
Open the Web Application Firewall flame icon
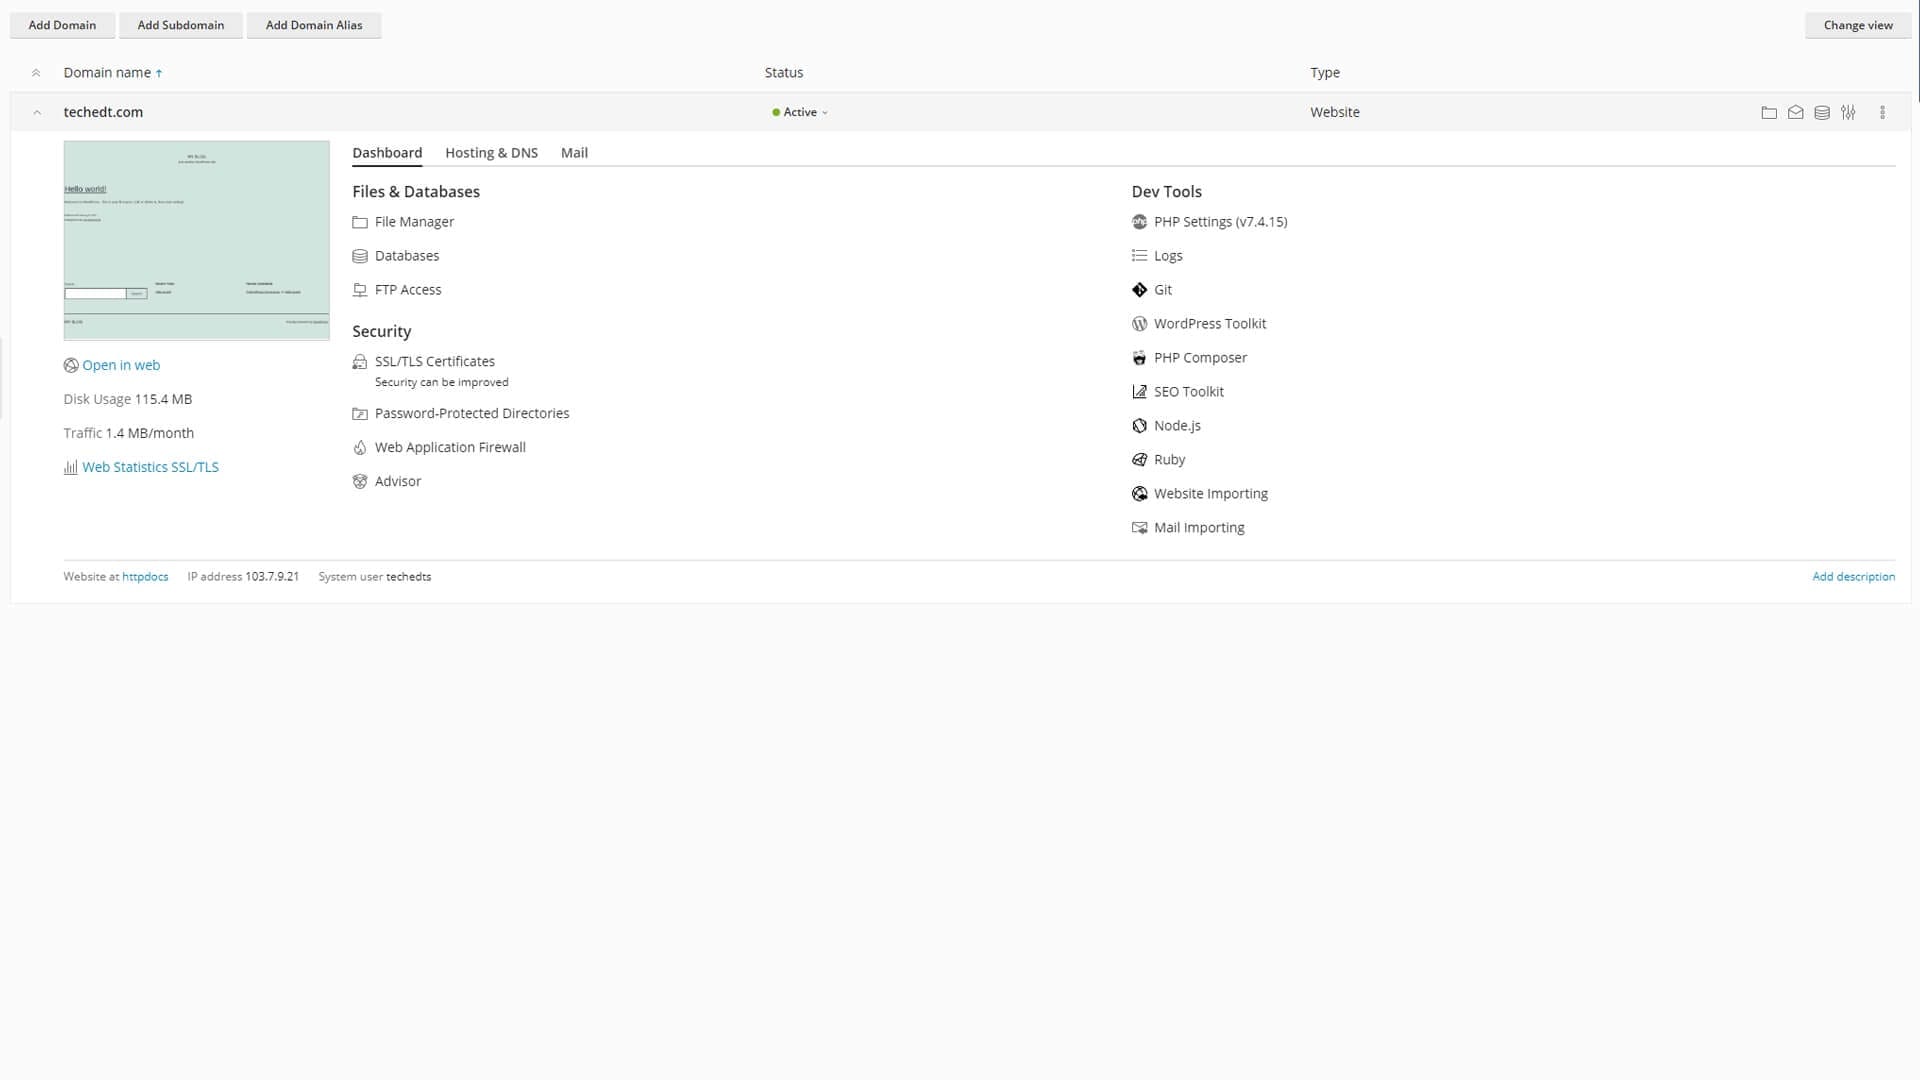click(x=360, y=448)
